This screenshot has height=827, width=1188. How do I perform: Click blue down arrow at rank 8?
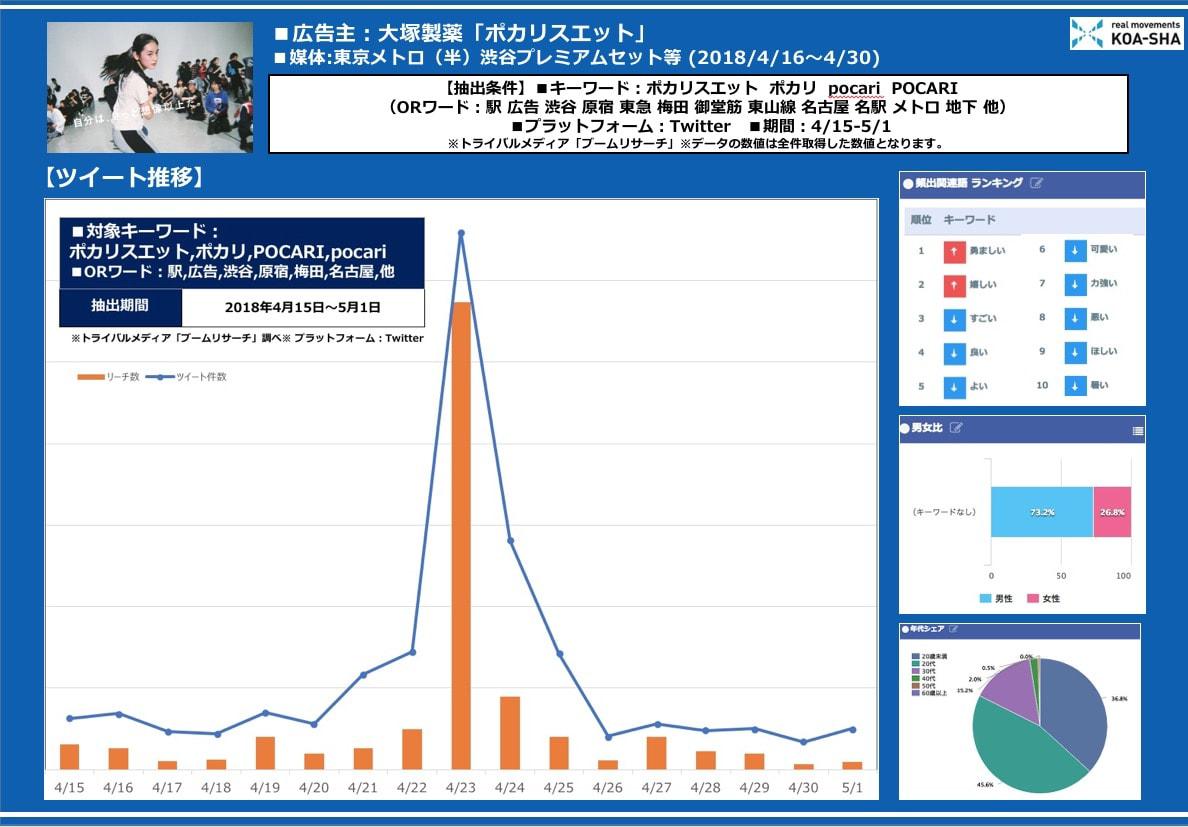pos(1075,318)
